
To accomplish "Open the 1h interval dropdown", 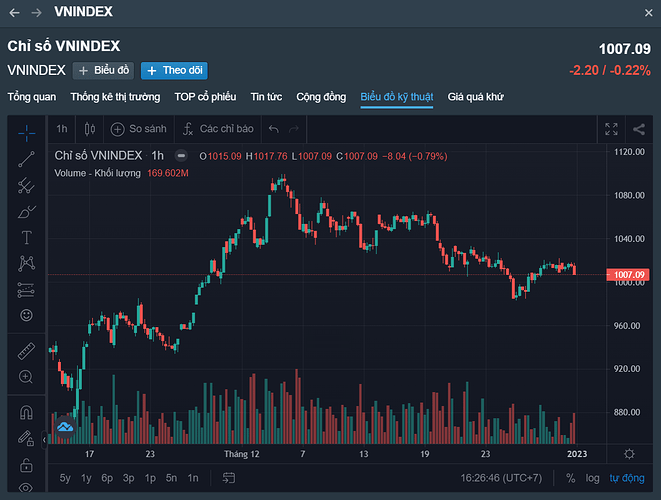I will tap(62, 129).
